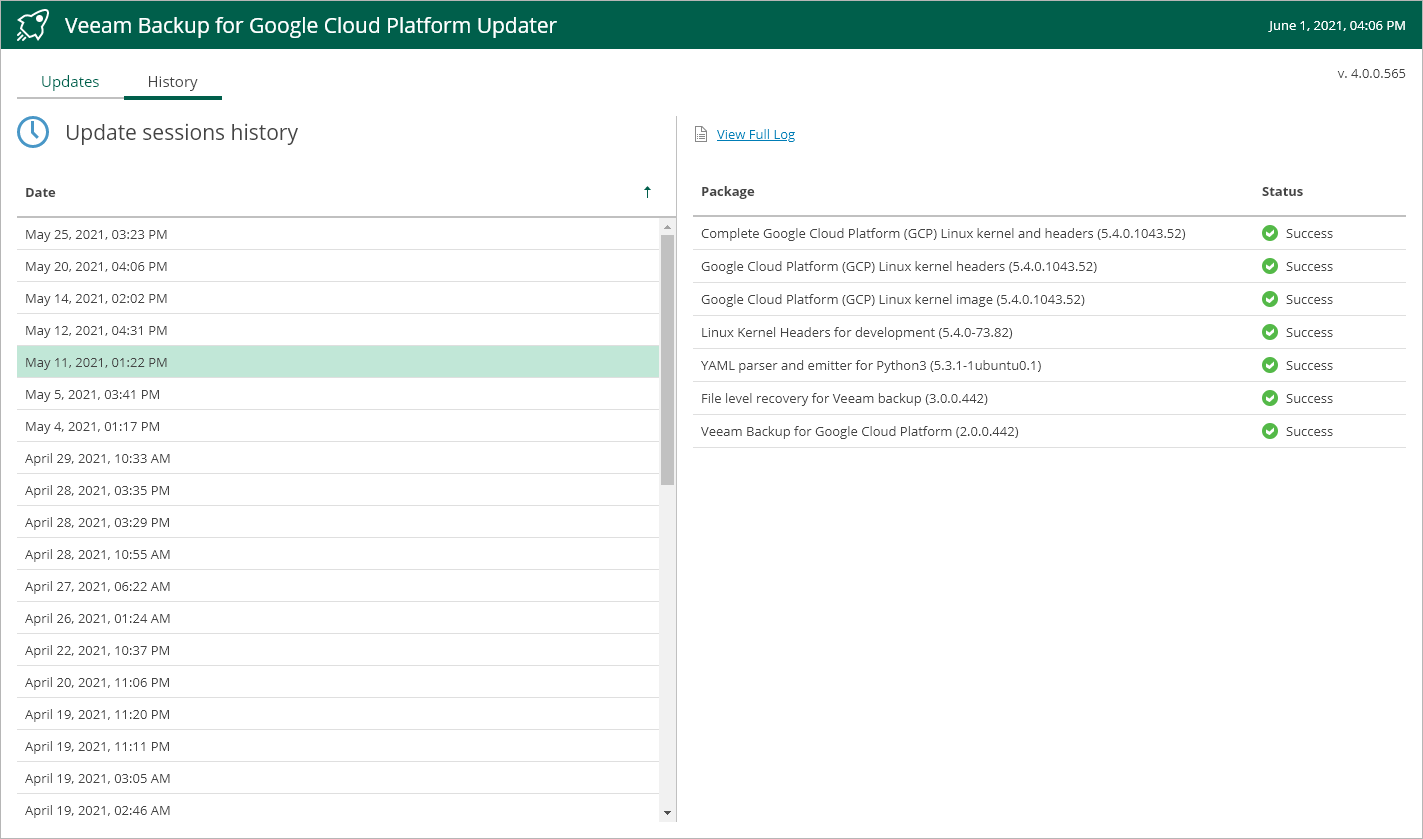Select session April 22, 2021, 10:37 PM

pos(338,650)
